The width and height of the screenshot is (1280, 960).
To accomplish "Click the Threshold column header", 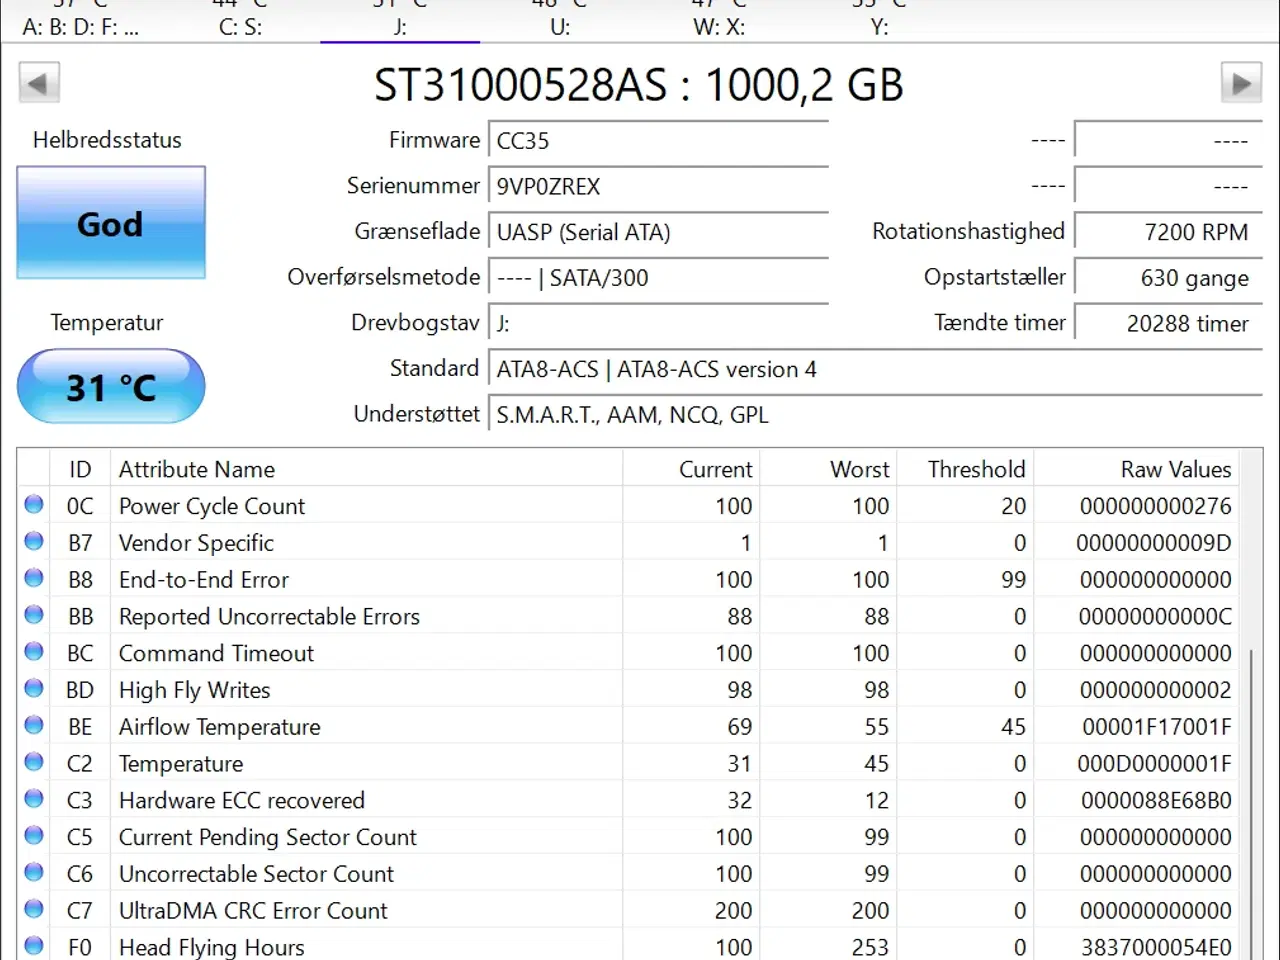I will click(x=965, y=469).
